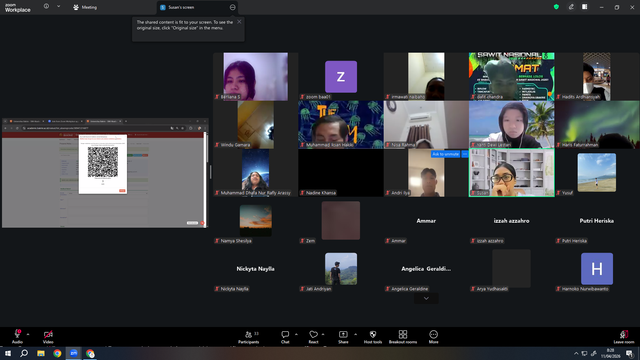
Task: Expand reactions arrow beside React
Action: click(323, 334)
